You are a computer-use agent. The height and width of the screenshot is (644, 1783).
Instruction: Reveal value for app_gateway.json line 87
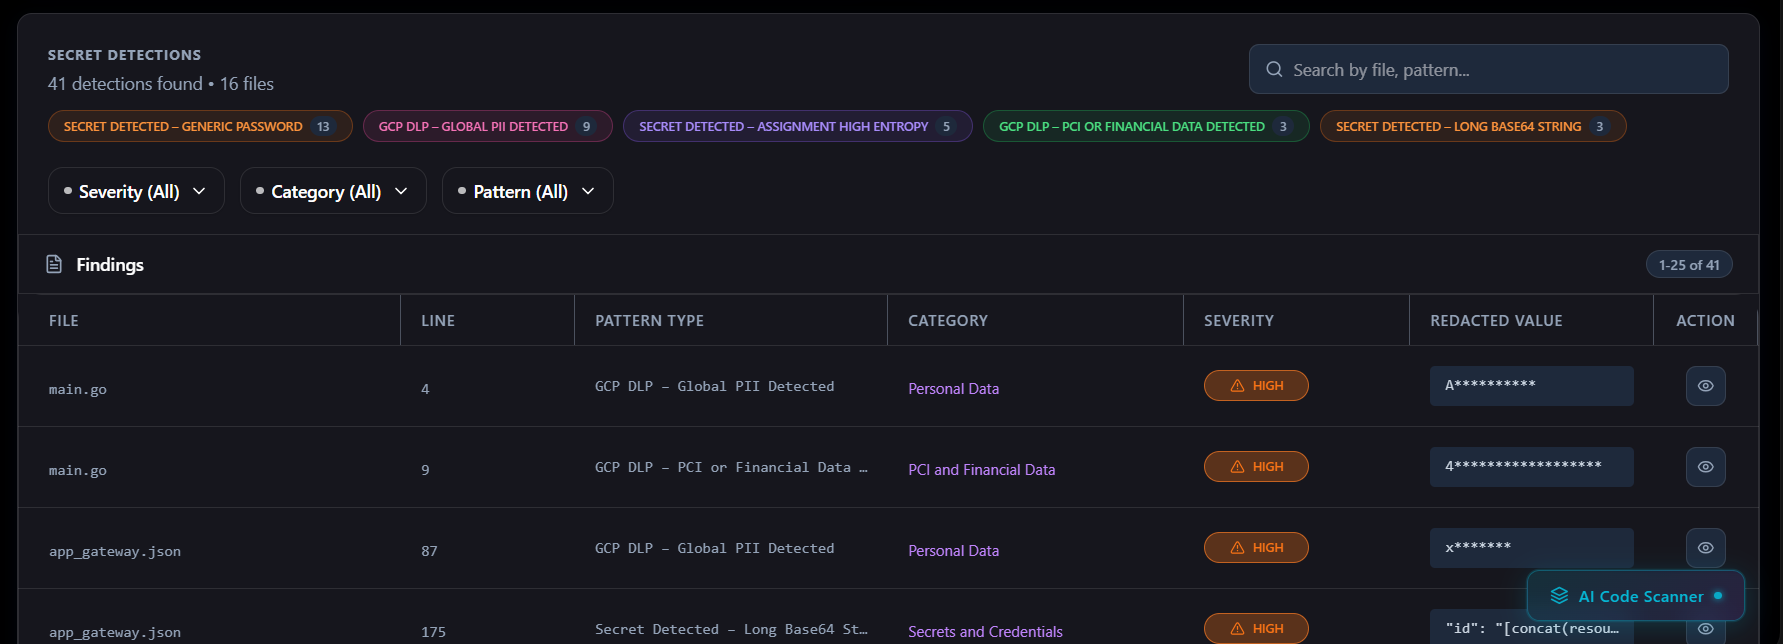point(1706,548)
